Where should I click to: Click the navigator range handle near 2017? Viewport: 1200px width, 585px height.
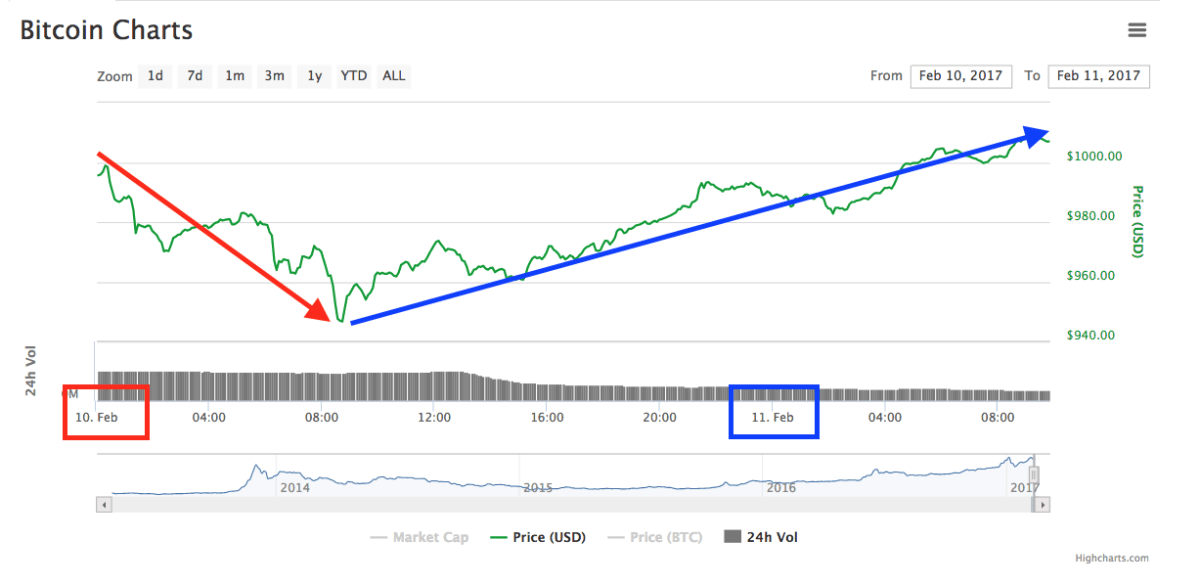click(1035, 474)
